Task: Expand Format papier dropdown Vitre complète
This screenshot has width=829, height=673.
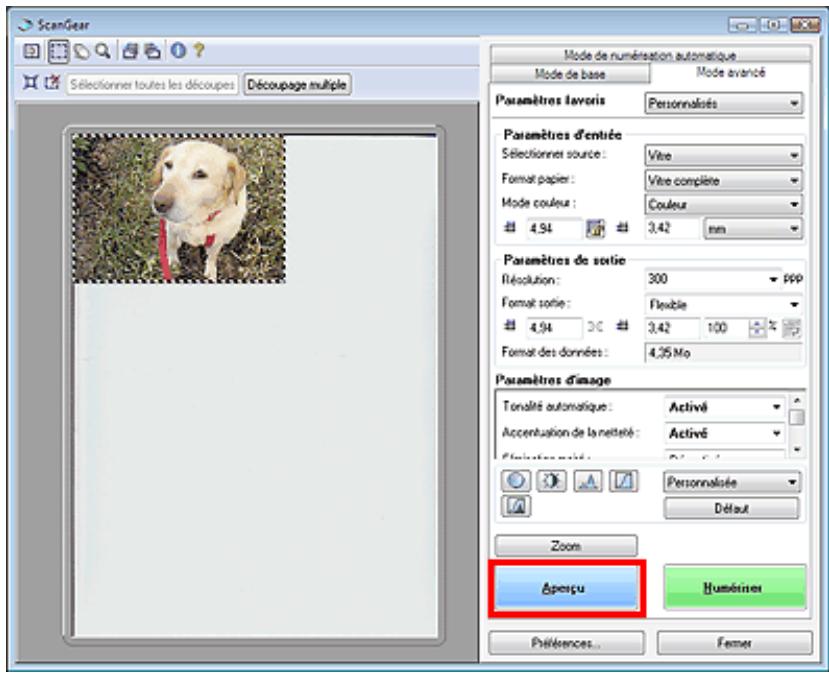Action: [724, 180]
